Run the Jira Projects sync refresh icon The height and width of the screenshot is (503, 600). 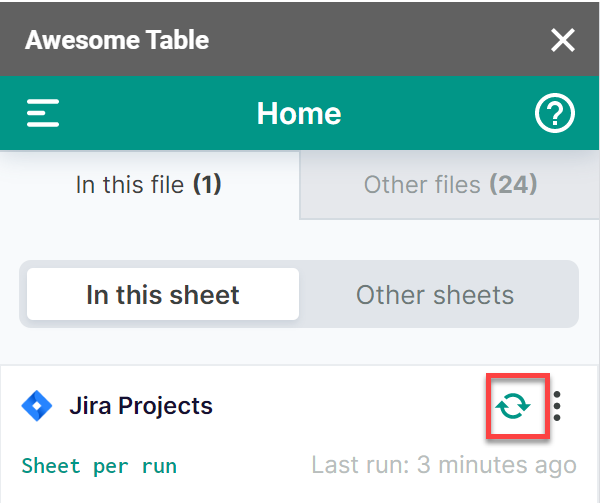(514, 406)
